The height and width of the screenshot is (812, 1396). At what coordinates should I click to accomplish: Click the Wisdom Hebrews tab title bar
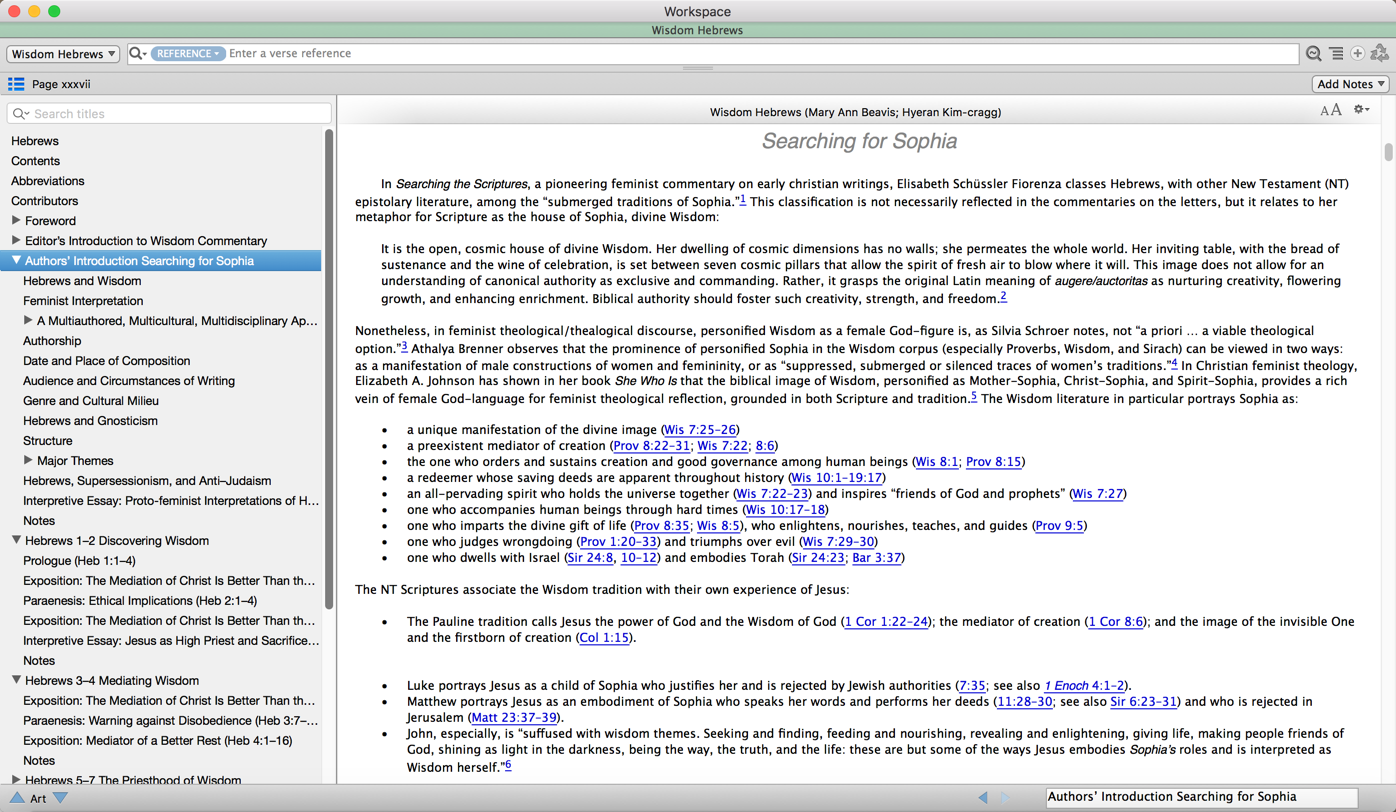point(698,30)
